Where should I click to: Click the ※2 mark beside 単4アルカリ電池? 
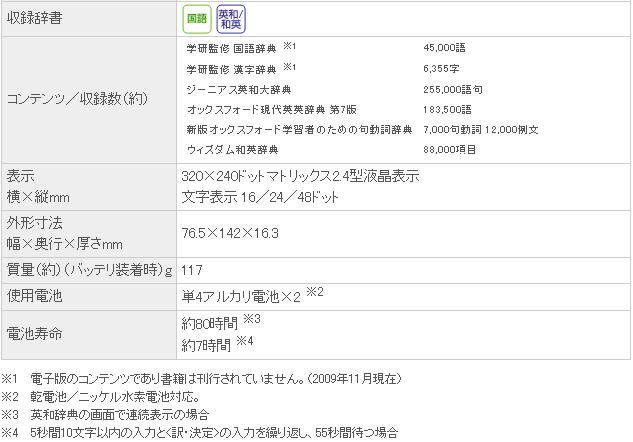pyautogui.click(x=315, y=292)
